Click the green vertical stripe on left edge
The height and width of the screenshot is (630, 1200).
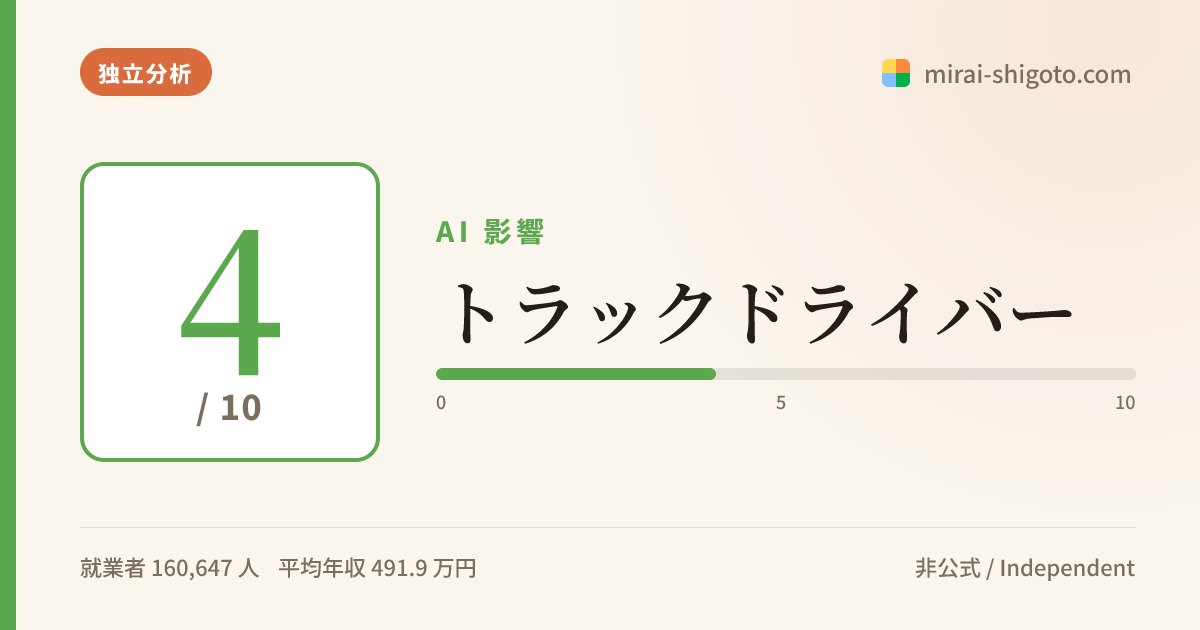click(8, 315)
